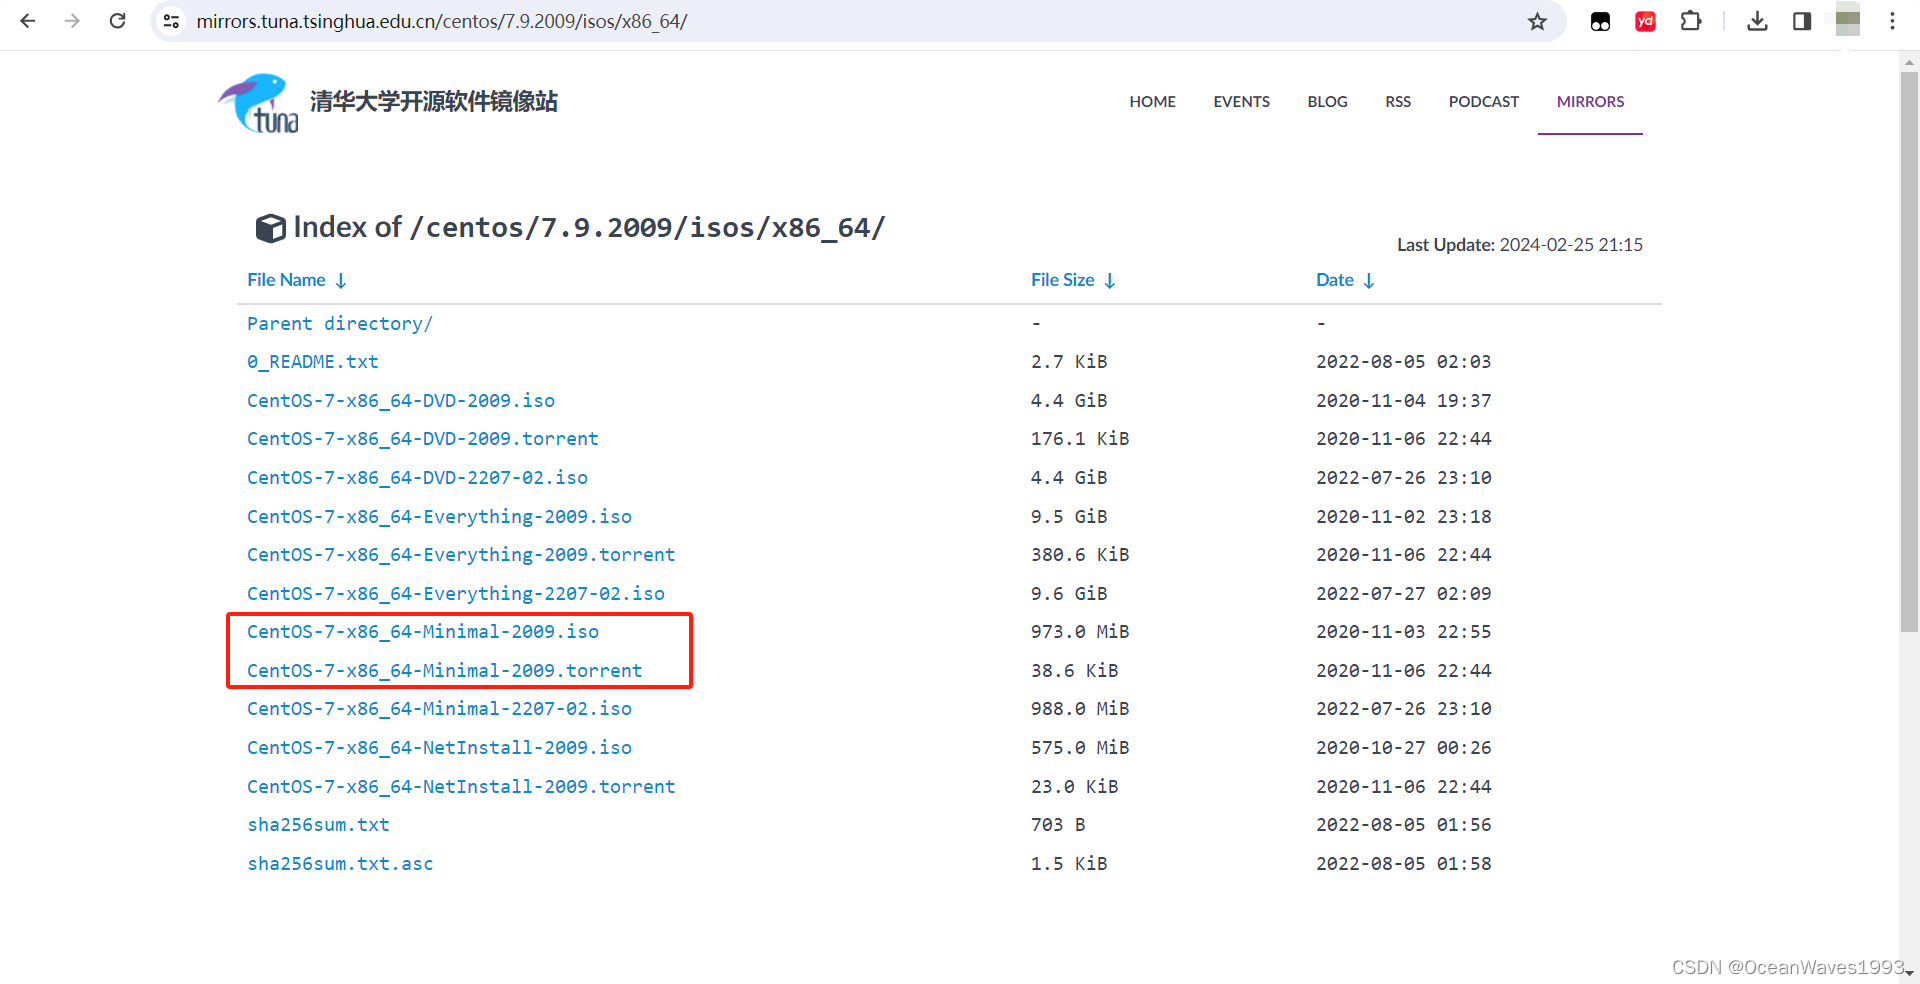Open sha256sum.txt.asc file
Screen dimensions: 1920x984
(x=340, y=864)
